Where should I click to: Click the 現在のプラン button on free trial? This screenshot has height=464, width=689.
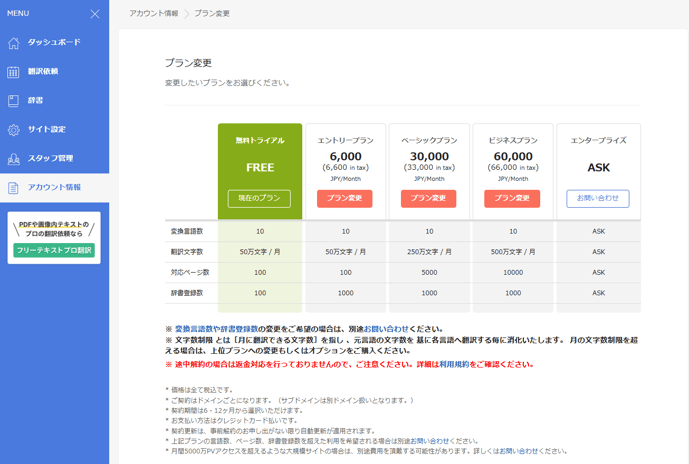coord(259,198)
